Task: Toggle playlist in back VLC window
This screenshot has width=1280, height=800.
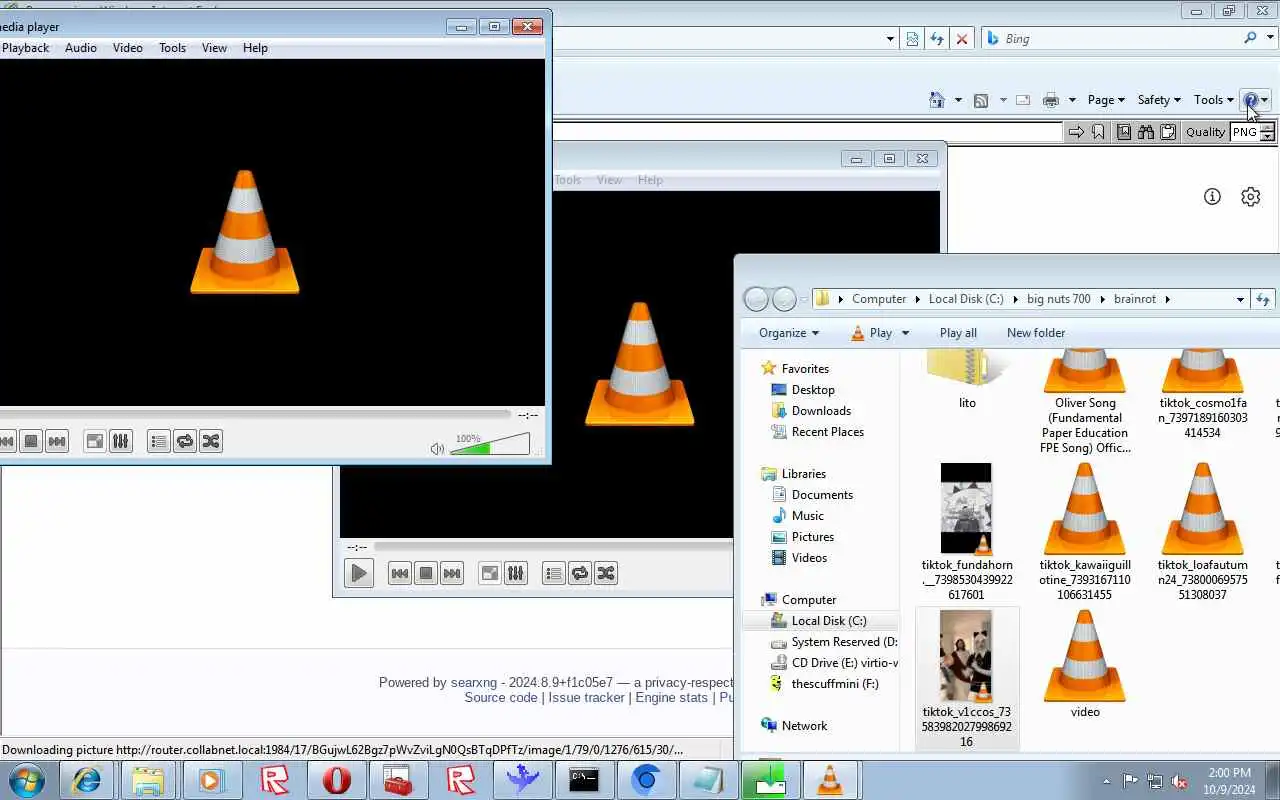Action: tap(553, 573)
